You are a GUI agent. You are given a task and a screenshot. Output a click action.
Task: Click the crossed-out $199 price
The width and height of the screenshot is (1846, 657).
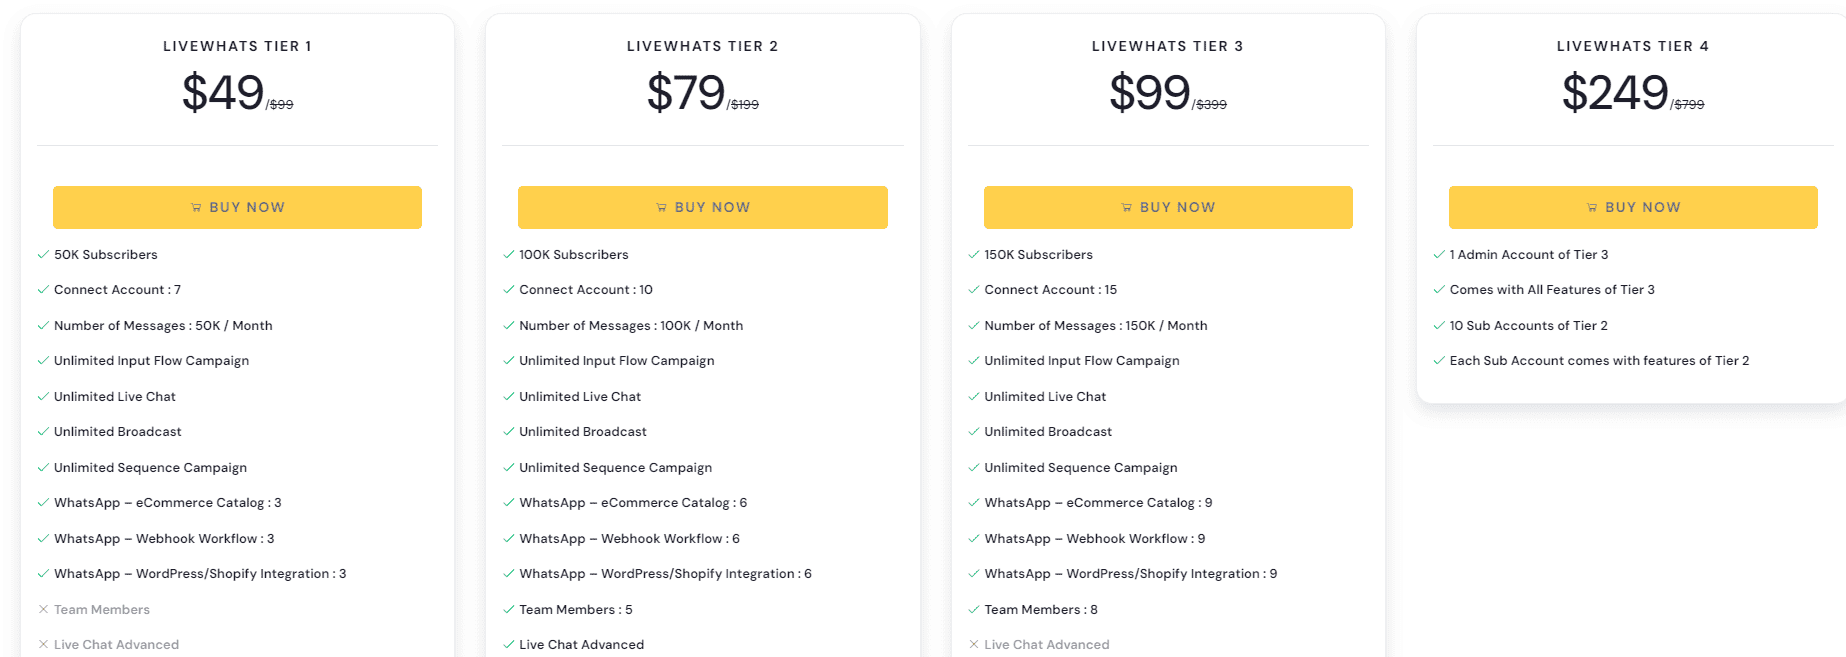(x=743, y=104)
